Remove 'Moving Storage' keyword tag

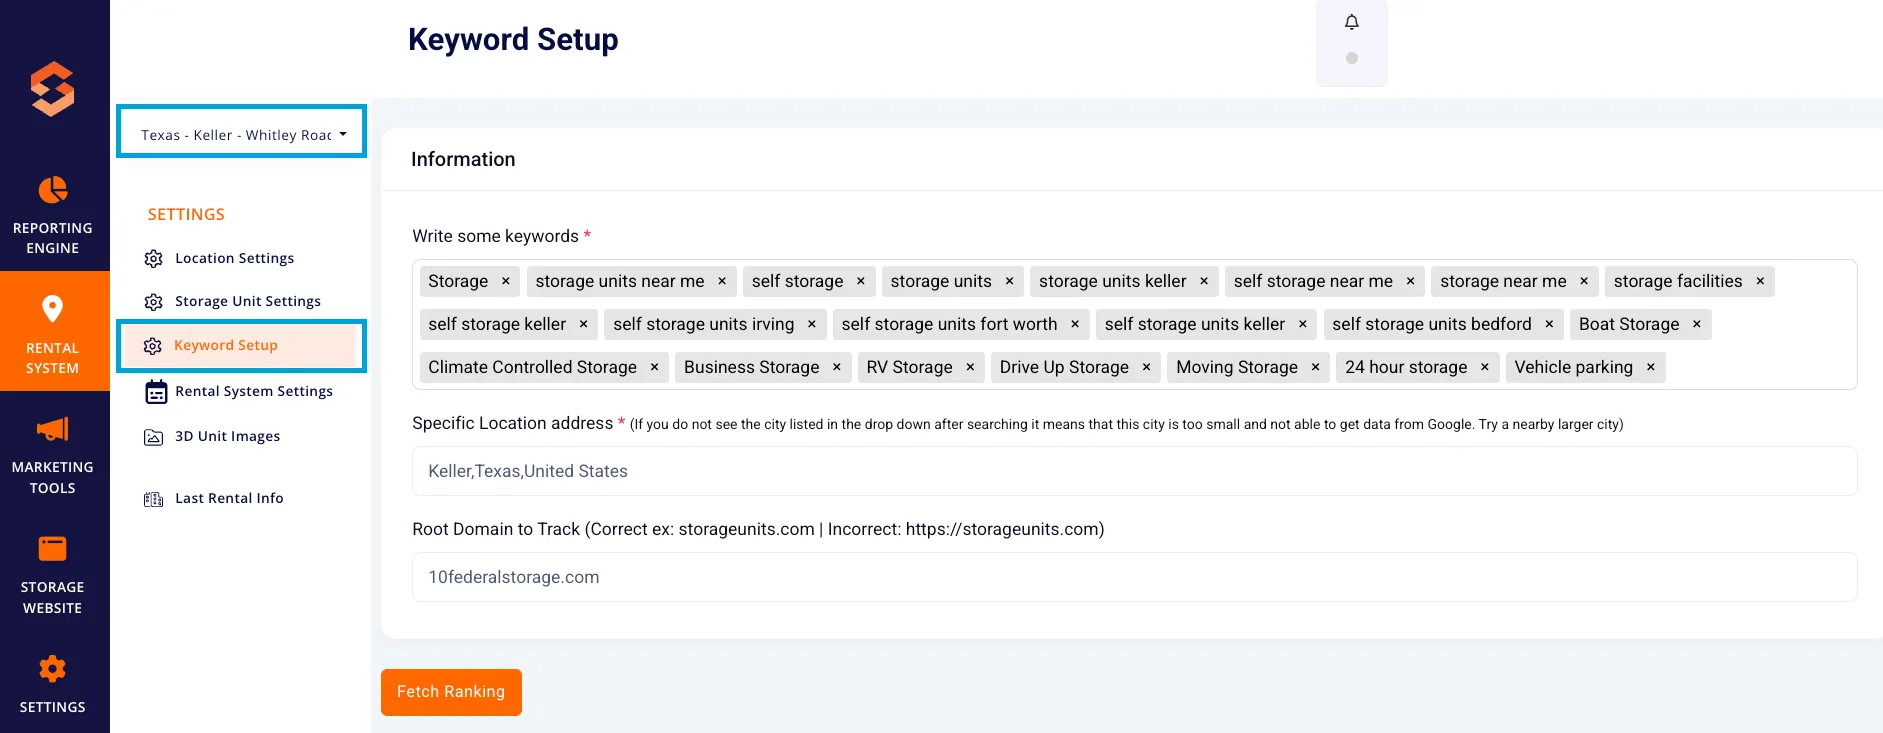[x=1315, y=367]
